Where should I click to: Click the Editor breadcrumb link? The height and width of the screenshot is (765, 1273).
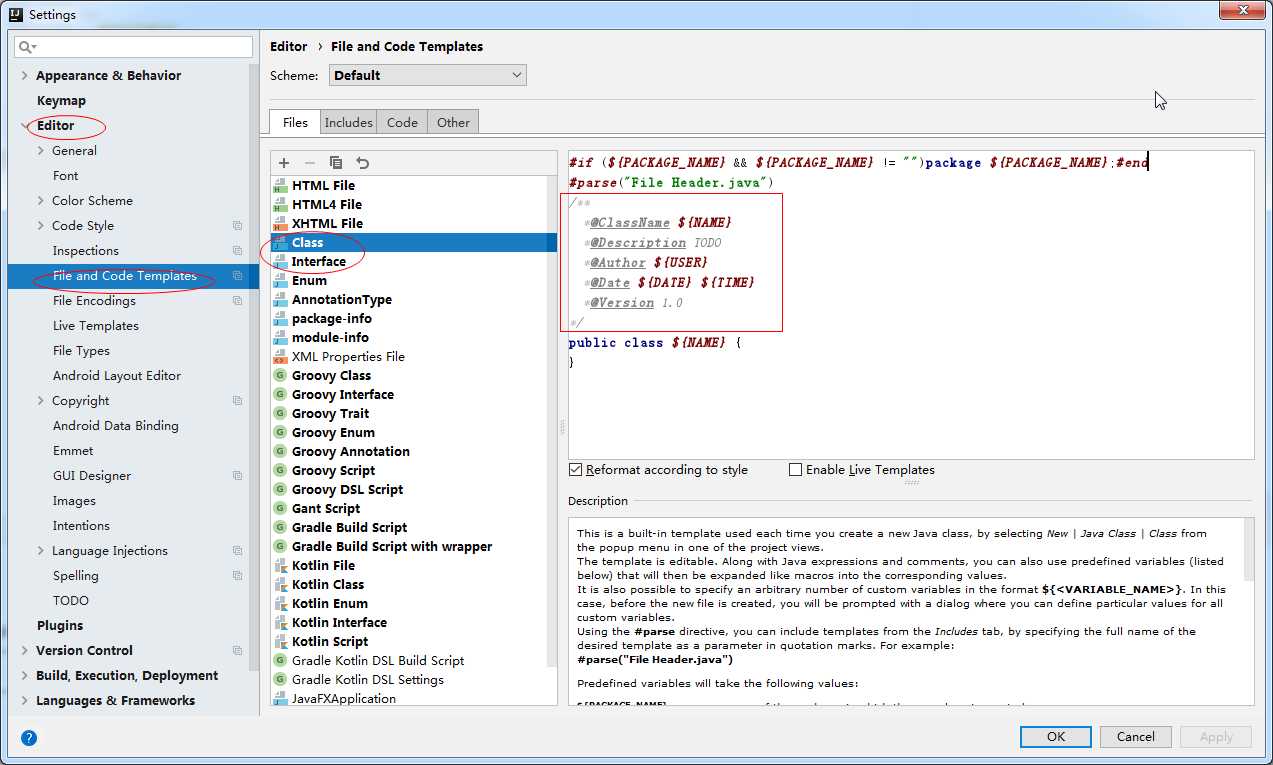289,46
